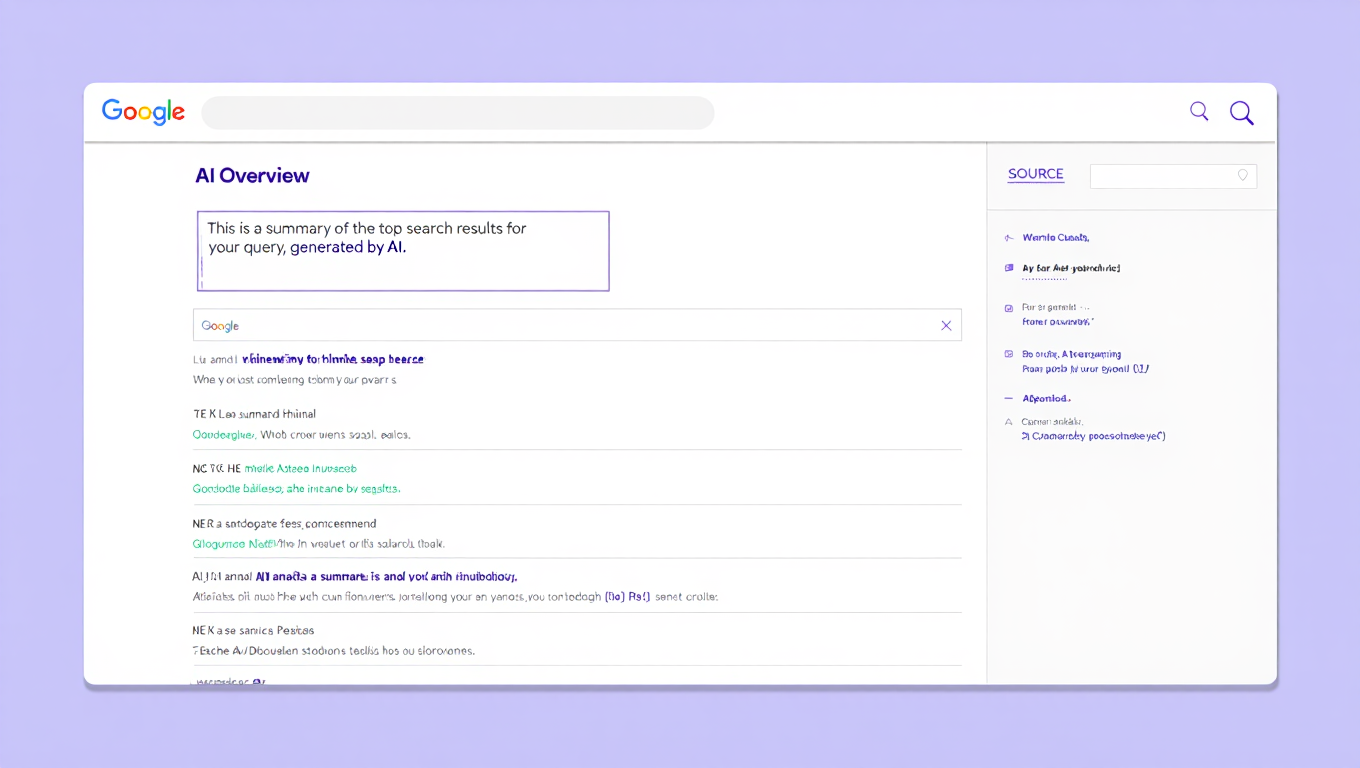Clear the inner search field with the X
The height and width of the screenshot is (768, 1360).
[946, 325]
